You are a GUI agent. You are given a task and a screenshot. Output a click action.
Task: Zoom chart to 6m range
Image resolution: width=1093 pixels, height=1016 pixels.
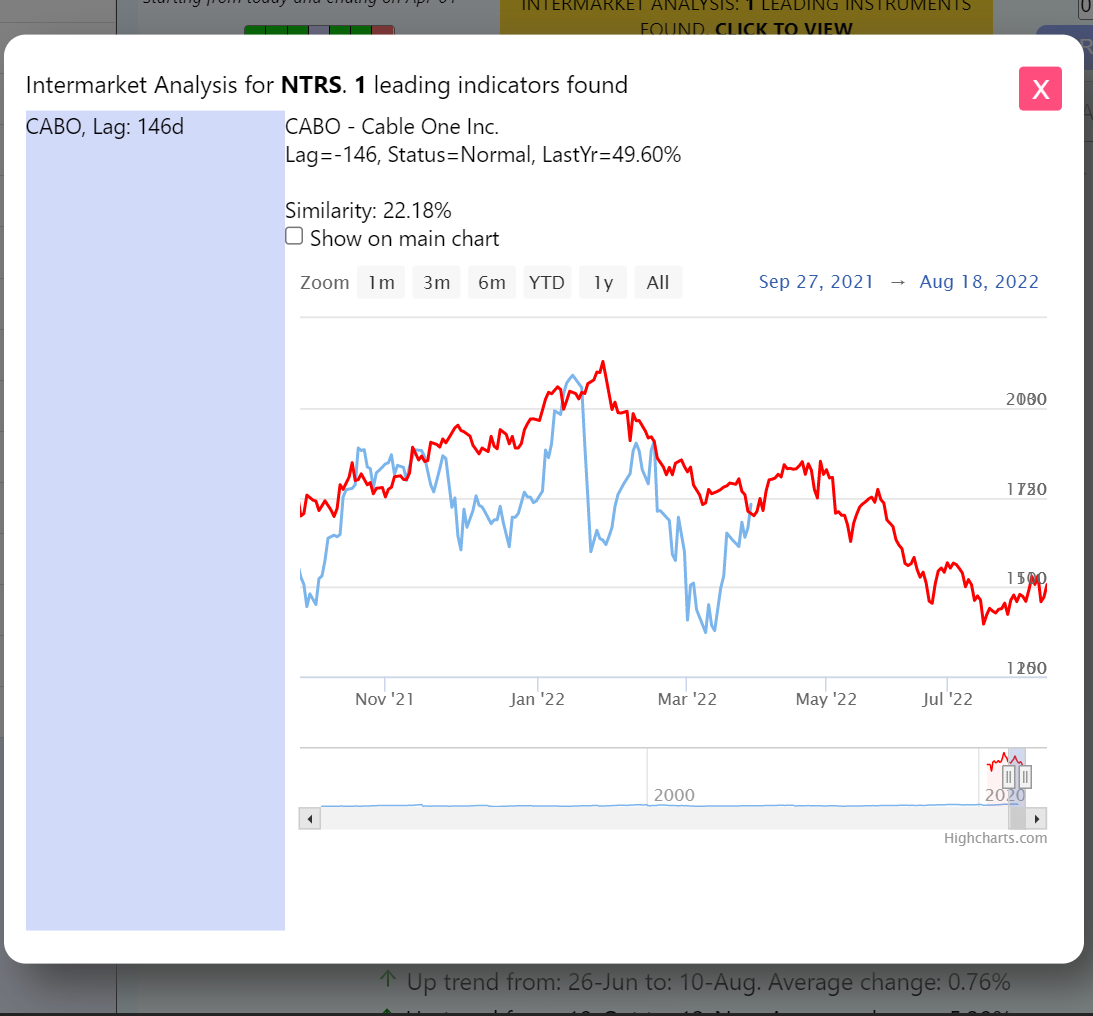492,283
